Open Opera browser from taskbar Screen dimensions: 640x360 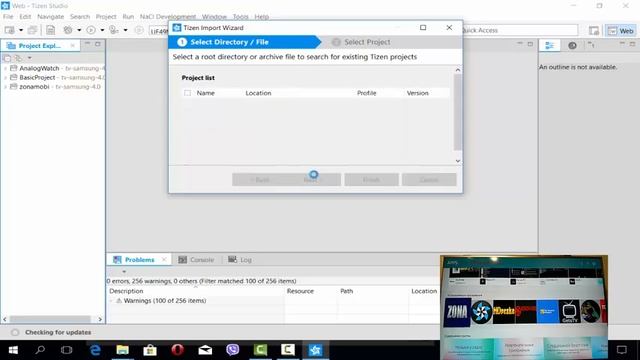click(178, 350)
